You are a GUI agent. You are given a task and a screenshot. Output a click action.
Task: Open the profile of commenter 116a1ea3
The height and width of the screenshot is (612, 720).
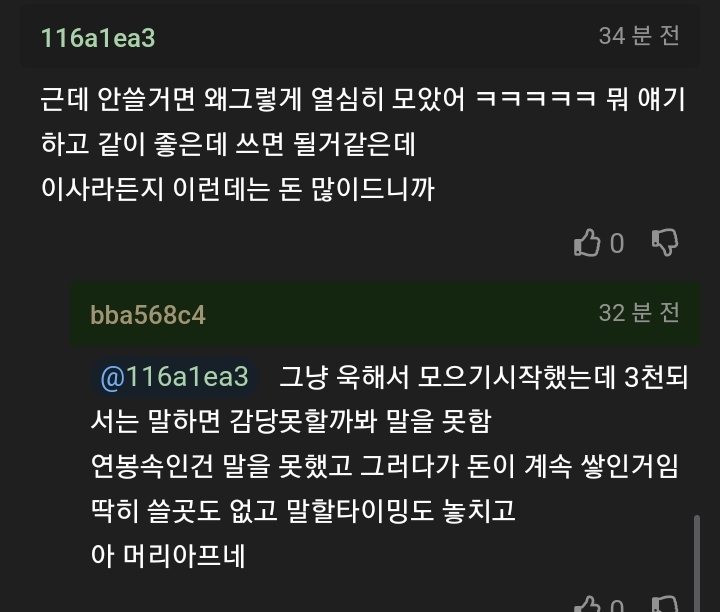pyautogui.click(x=97, y=38)
